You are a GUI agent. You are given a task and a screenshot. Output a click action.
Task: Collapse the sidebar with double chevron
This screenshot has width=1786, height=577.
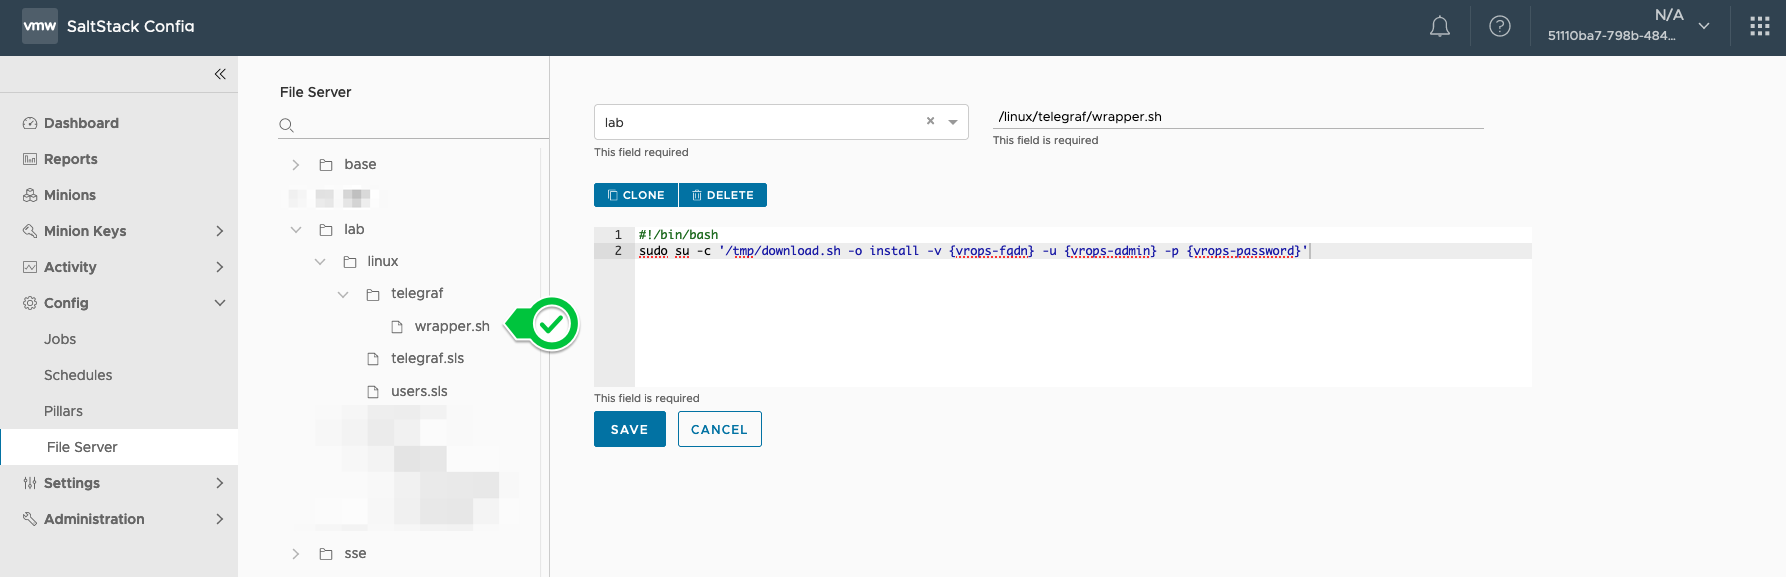[220, 74]
